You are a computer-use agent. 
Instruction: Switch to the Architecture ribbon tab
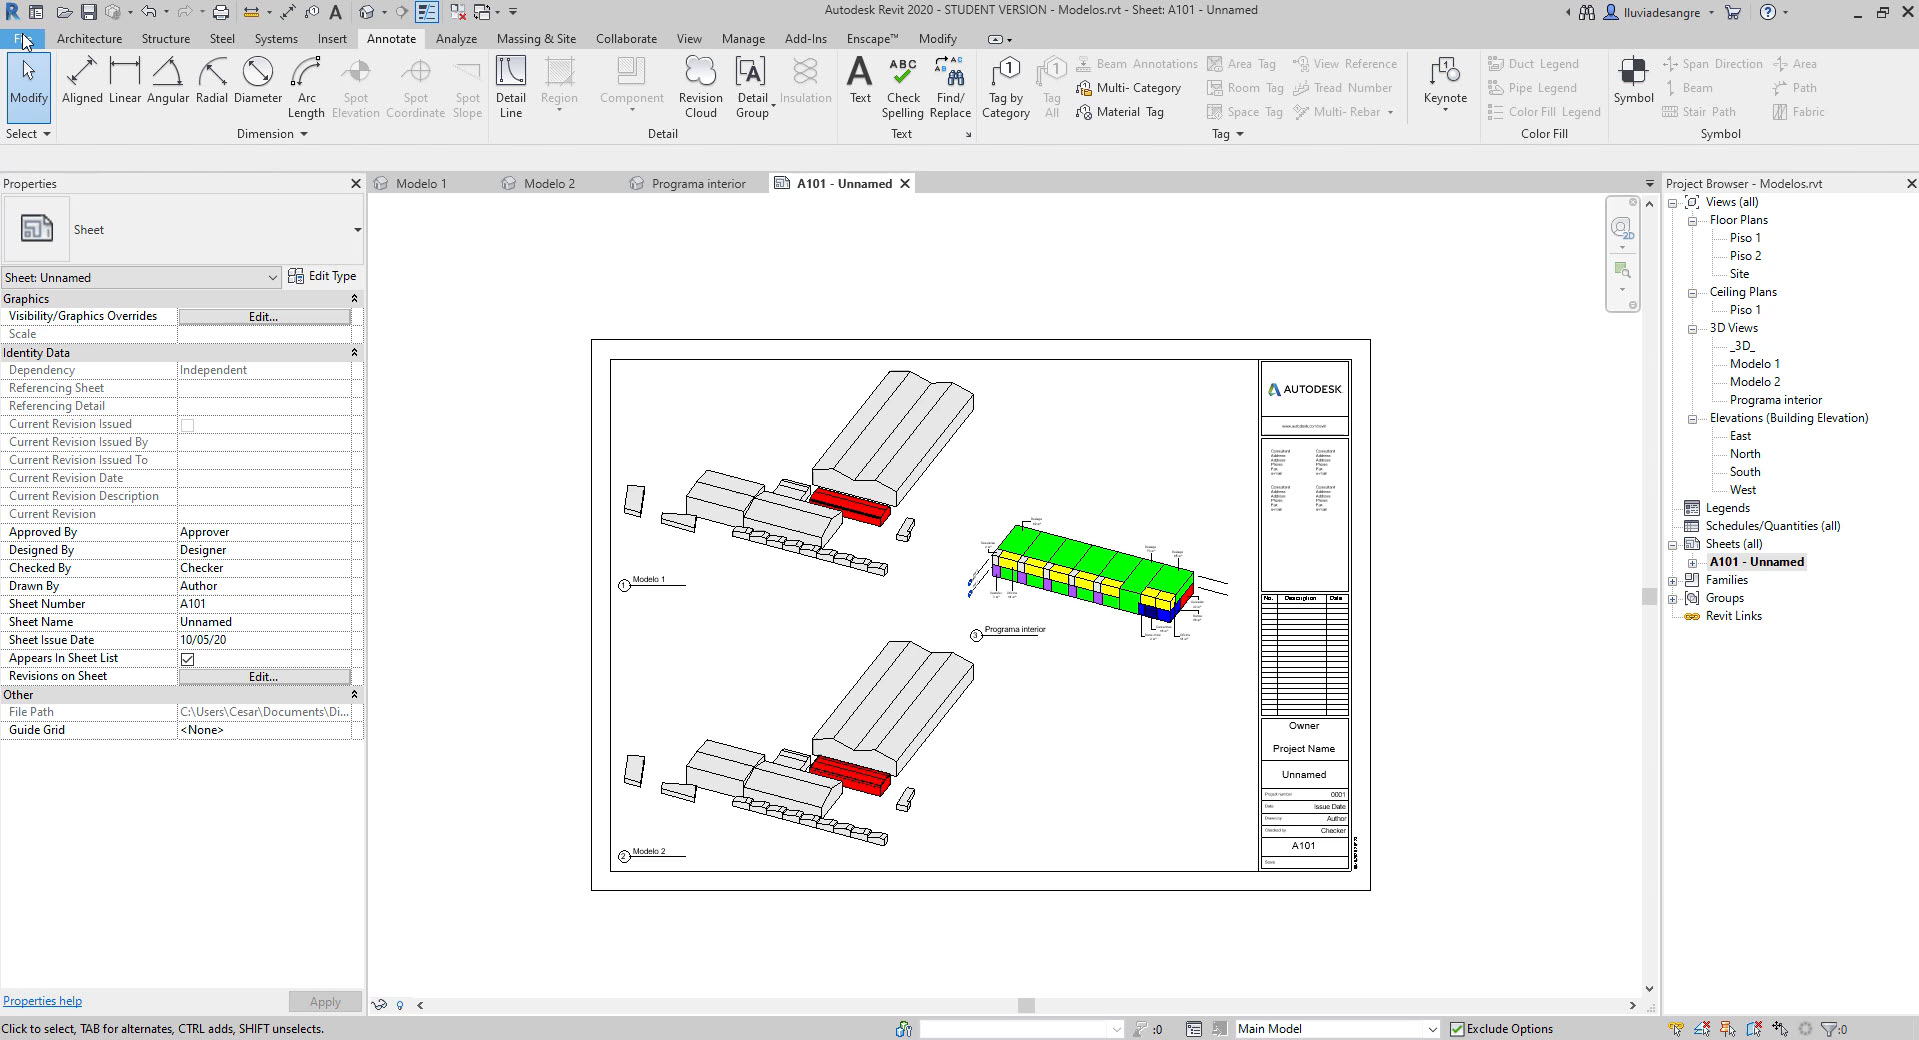pyautogui.click(x=89, y=39)
